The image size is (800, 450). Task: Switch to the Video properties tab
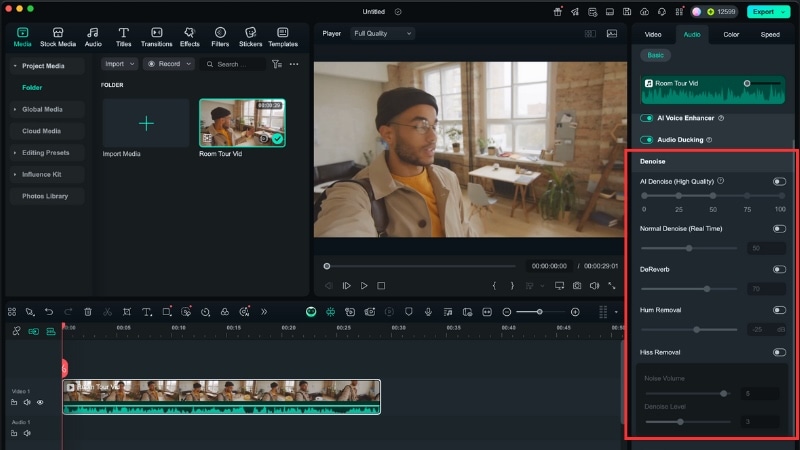pos(653,34)
